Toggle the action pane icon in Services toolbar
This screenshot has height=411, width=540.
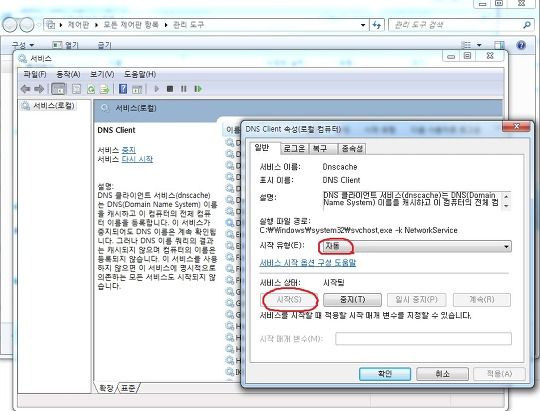click(x=137, y=89)
